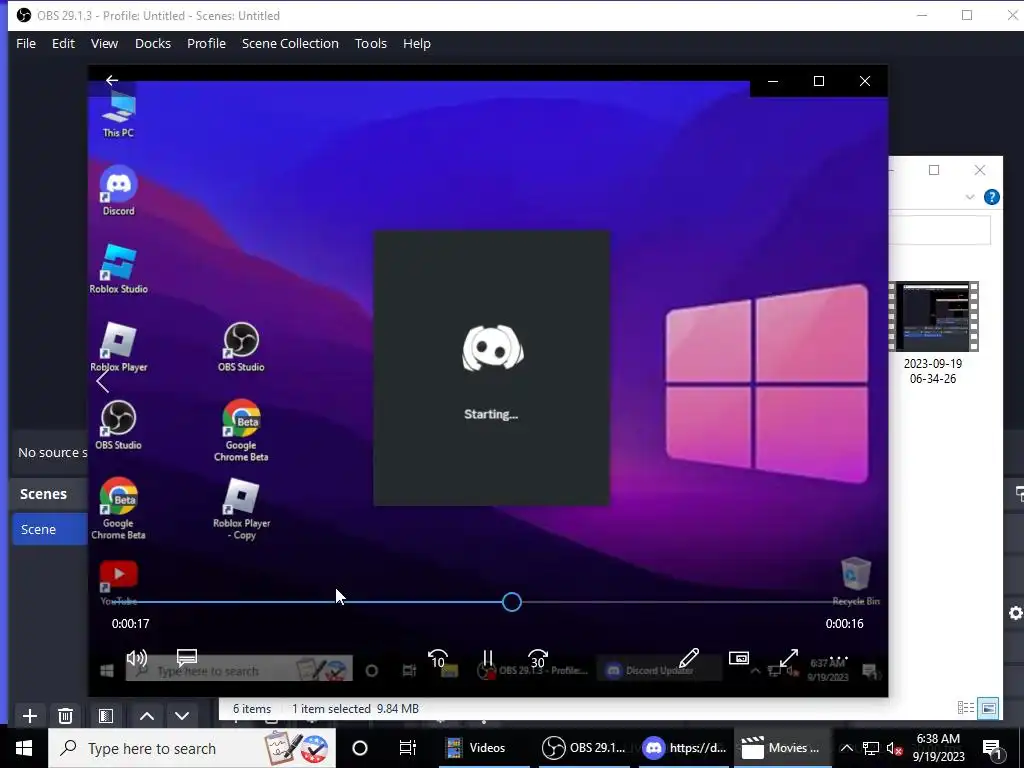Image resolution: width=1024 pixels, height=768 pixels.
Task: Switch player to mini view
Action: coord(739,658)
